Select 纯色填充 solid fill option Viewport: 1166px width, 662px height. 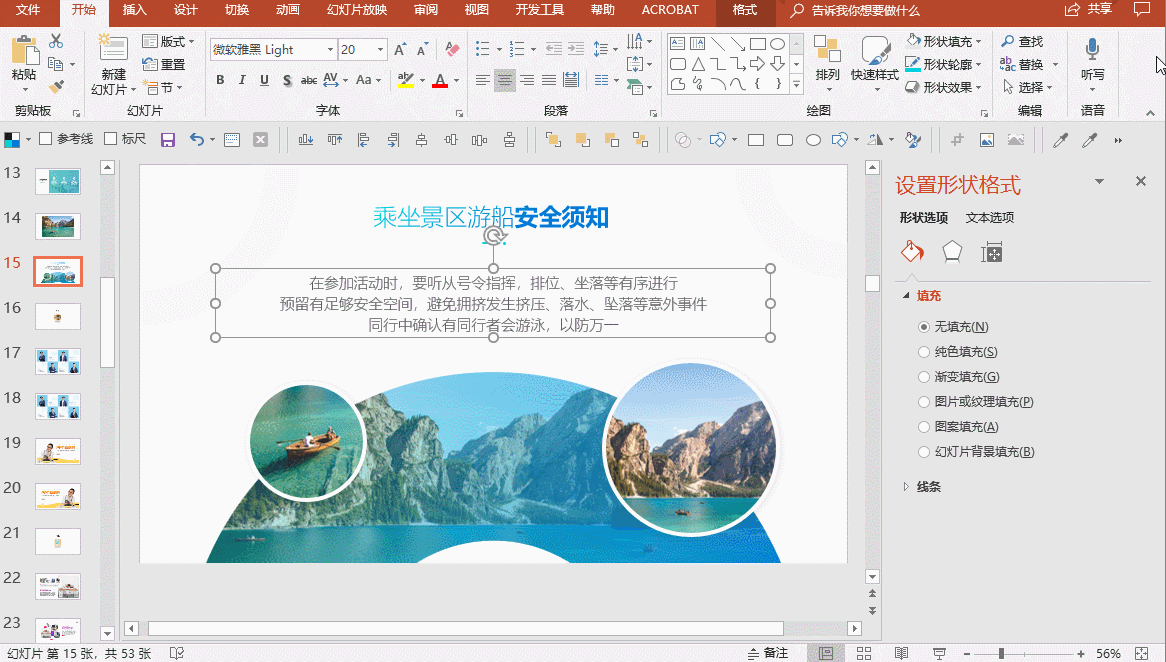(x=958, y=352)
